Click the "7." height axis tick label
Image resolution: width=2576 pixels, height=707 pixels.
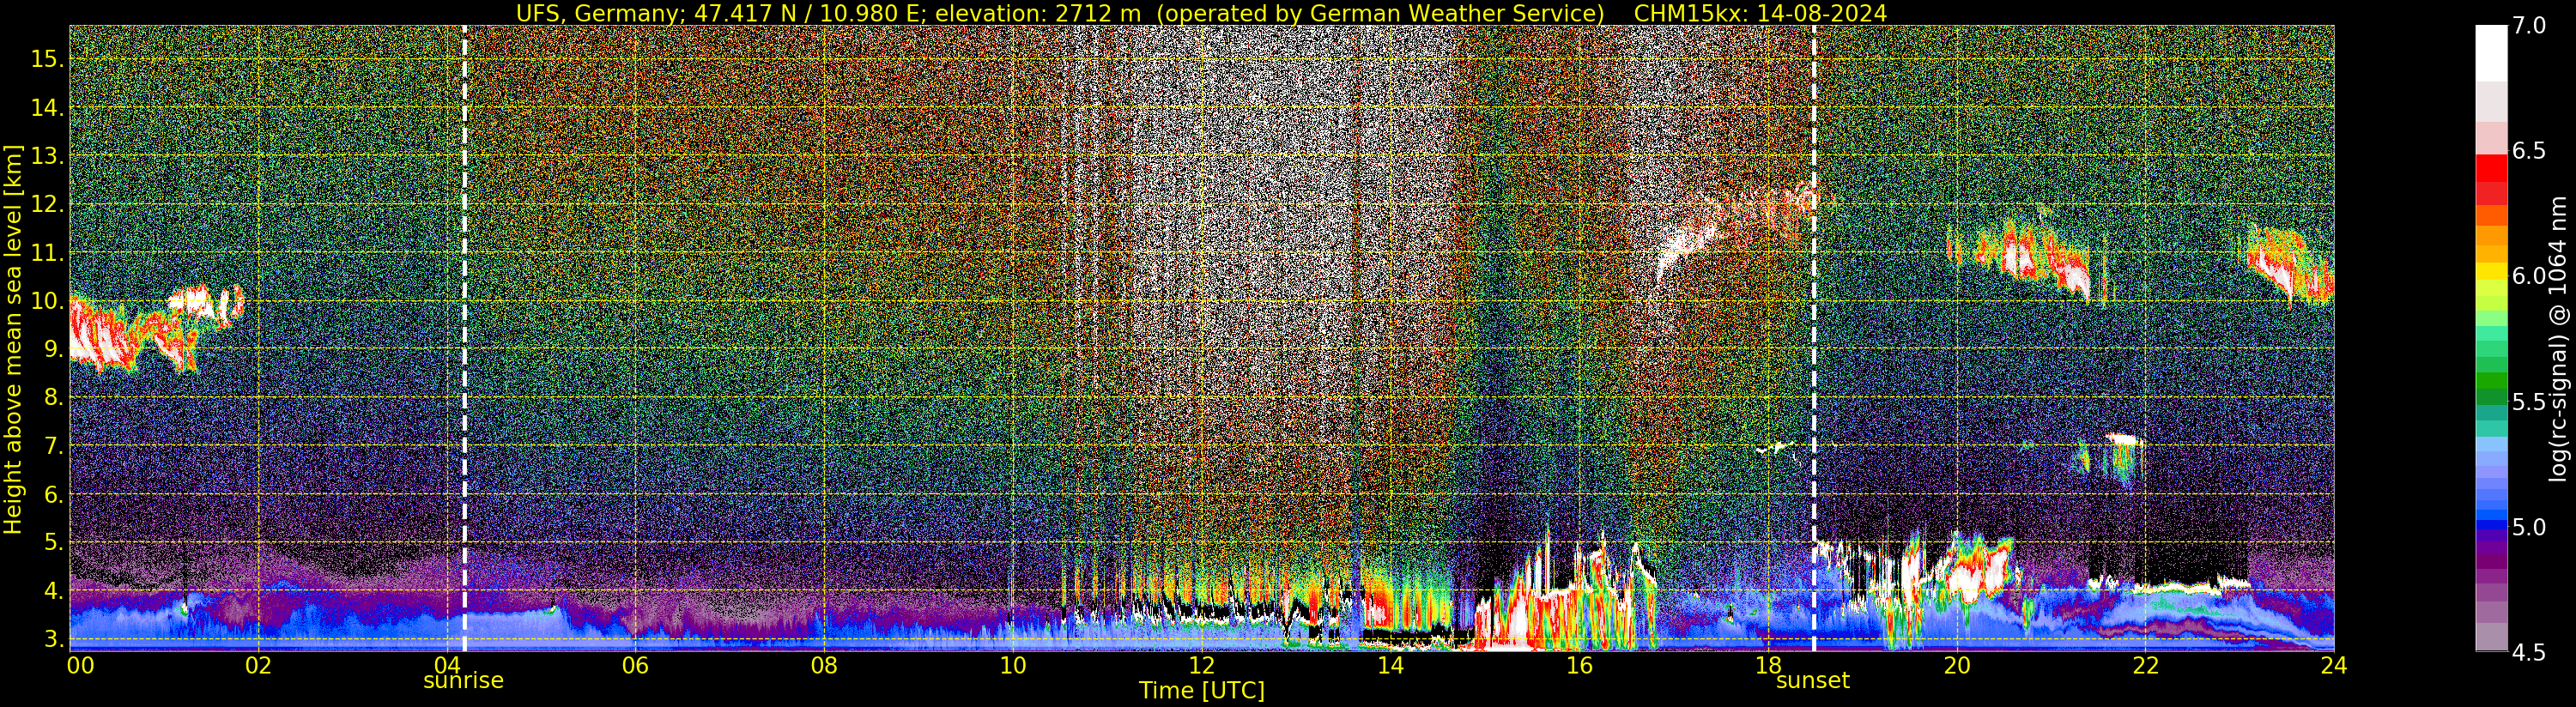click(x=53, y=446)
